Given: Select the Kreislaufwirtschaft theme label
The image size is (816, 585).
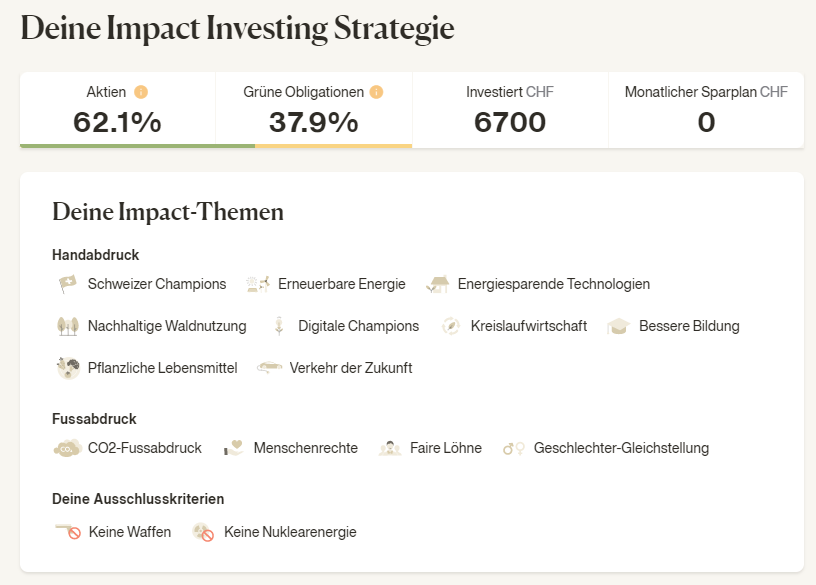Looking at the screenshot, I should coord(529,326).
